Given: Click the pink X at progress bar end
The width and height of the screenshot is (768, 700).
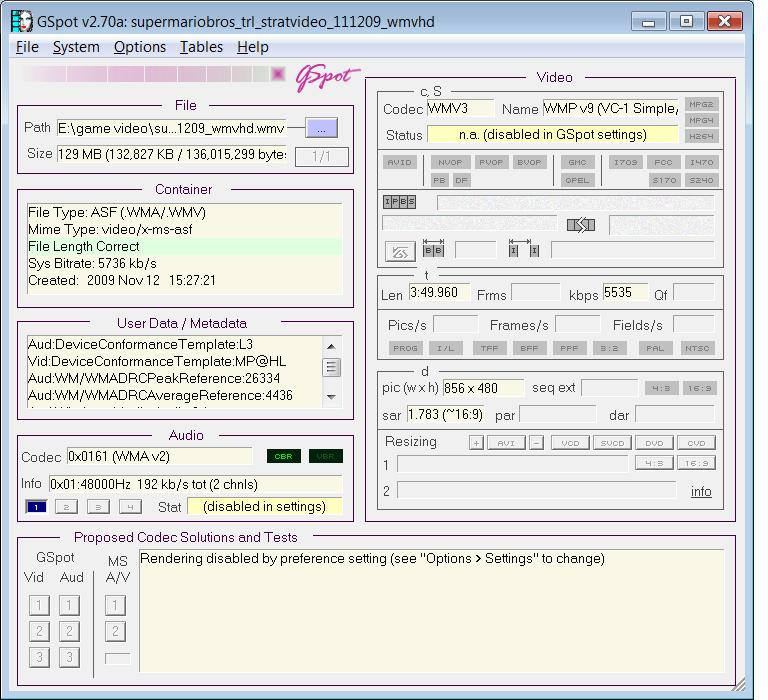Looking at the screenshot, I should tap(278, 74).
